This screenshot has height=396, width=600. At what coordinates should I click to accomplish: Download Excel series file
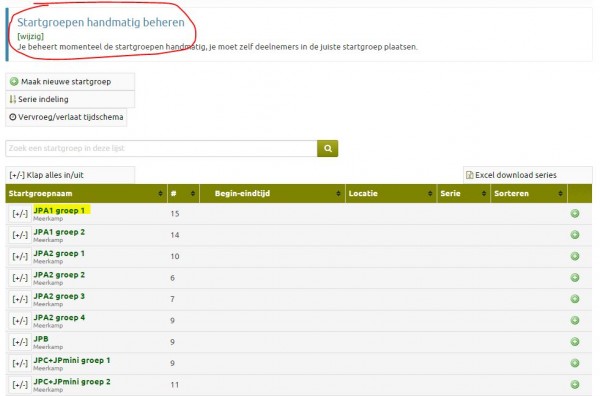528,175
